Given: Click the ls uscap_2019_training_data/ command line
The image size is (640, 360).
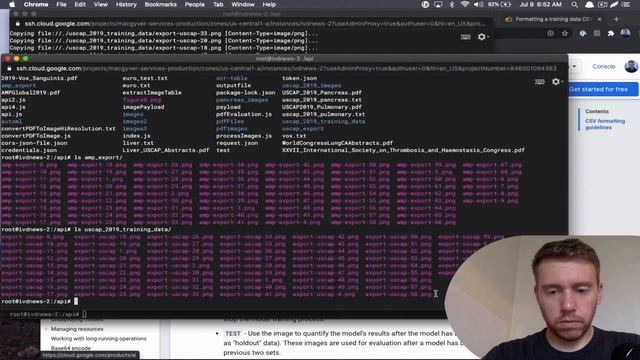Looking at the screenshot, I should tap(122, 229).
